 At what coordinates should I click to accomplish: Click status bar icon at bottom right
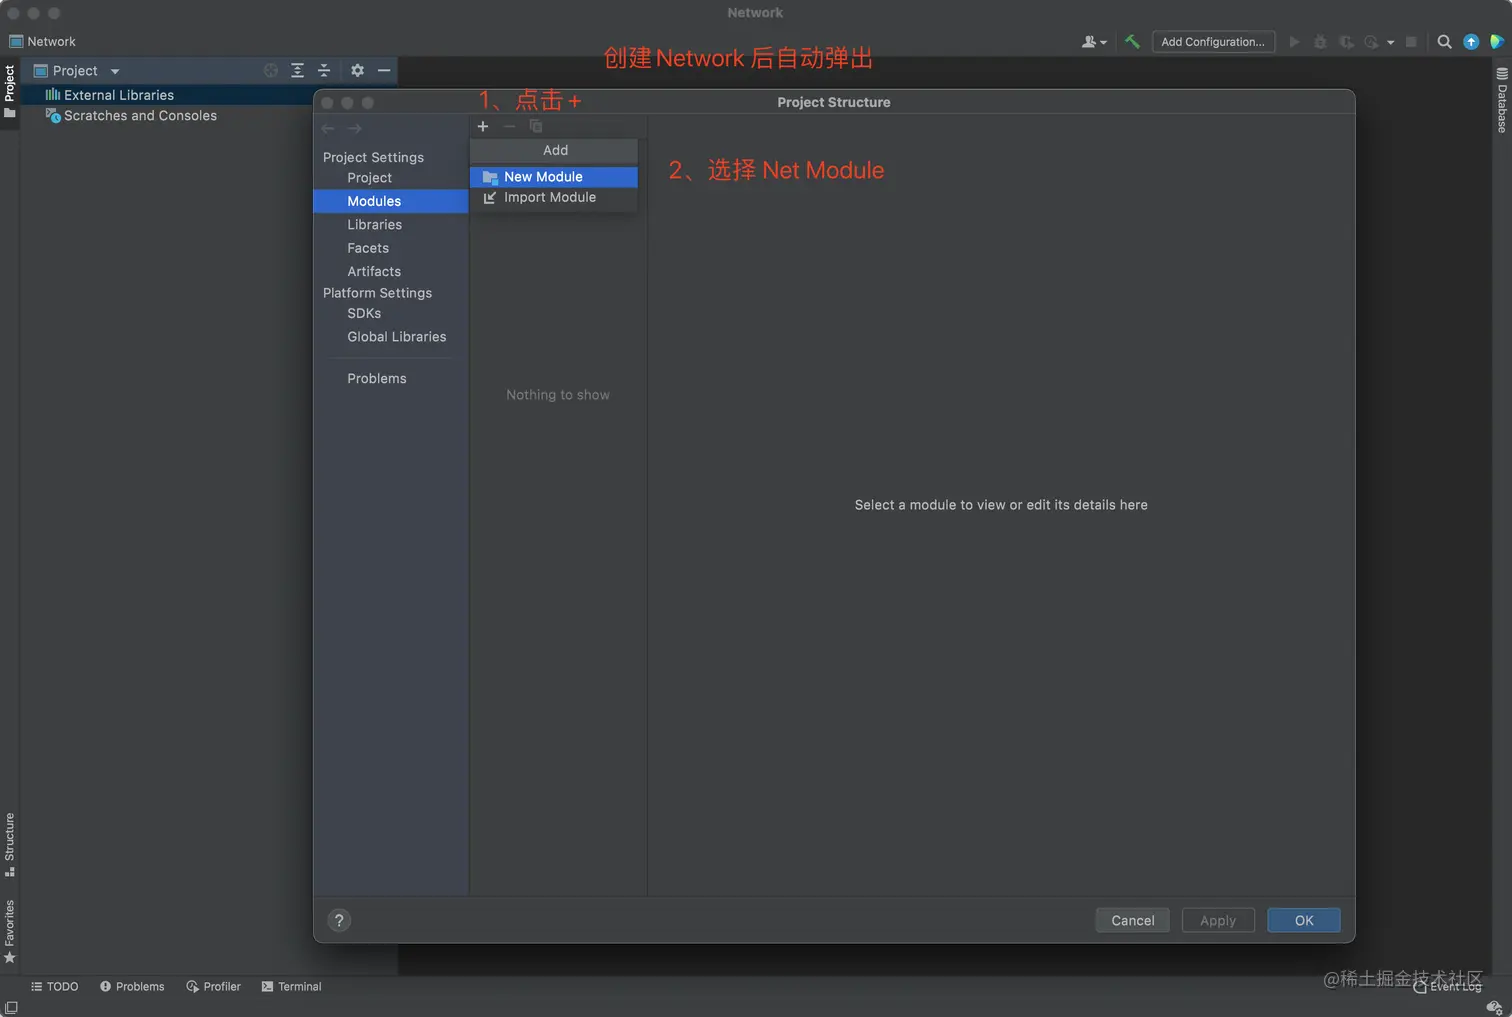1494,1007
